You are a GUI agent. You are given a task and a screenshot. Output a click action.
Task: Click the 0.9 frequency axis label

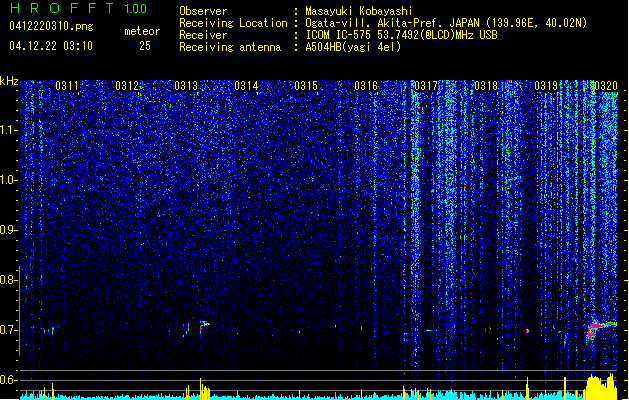coord(8,230)
